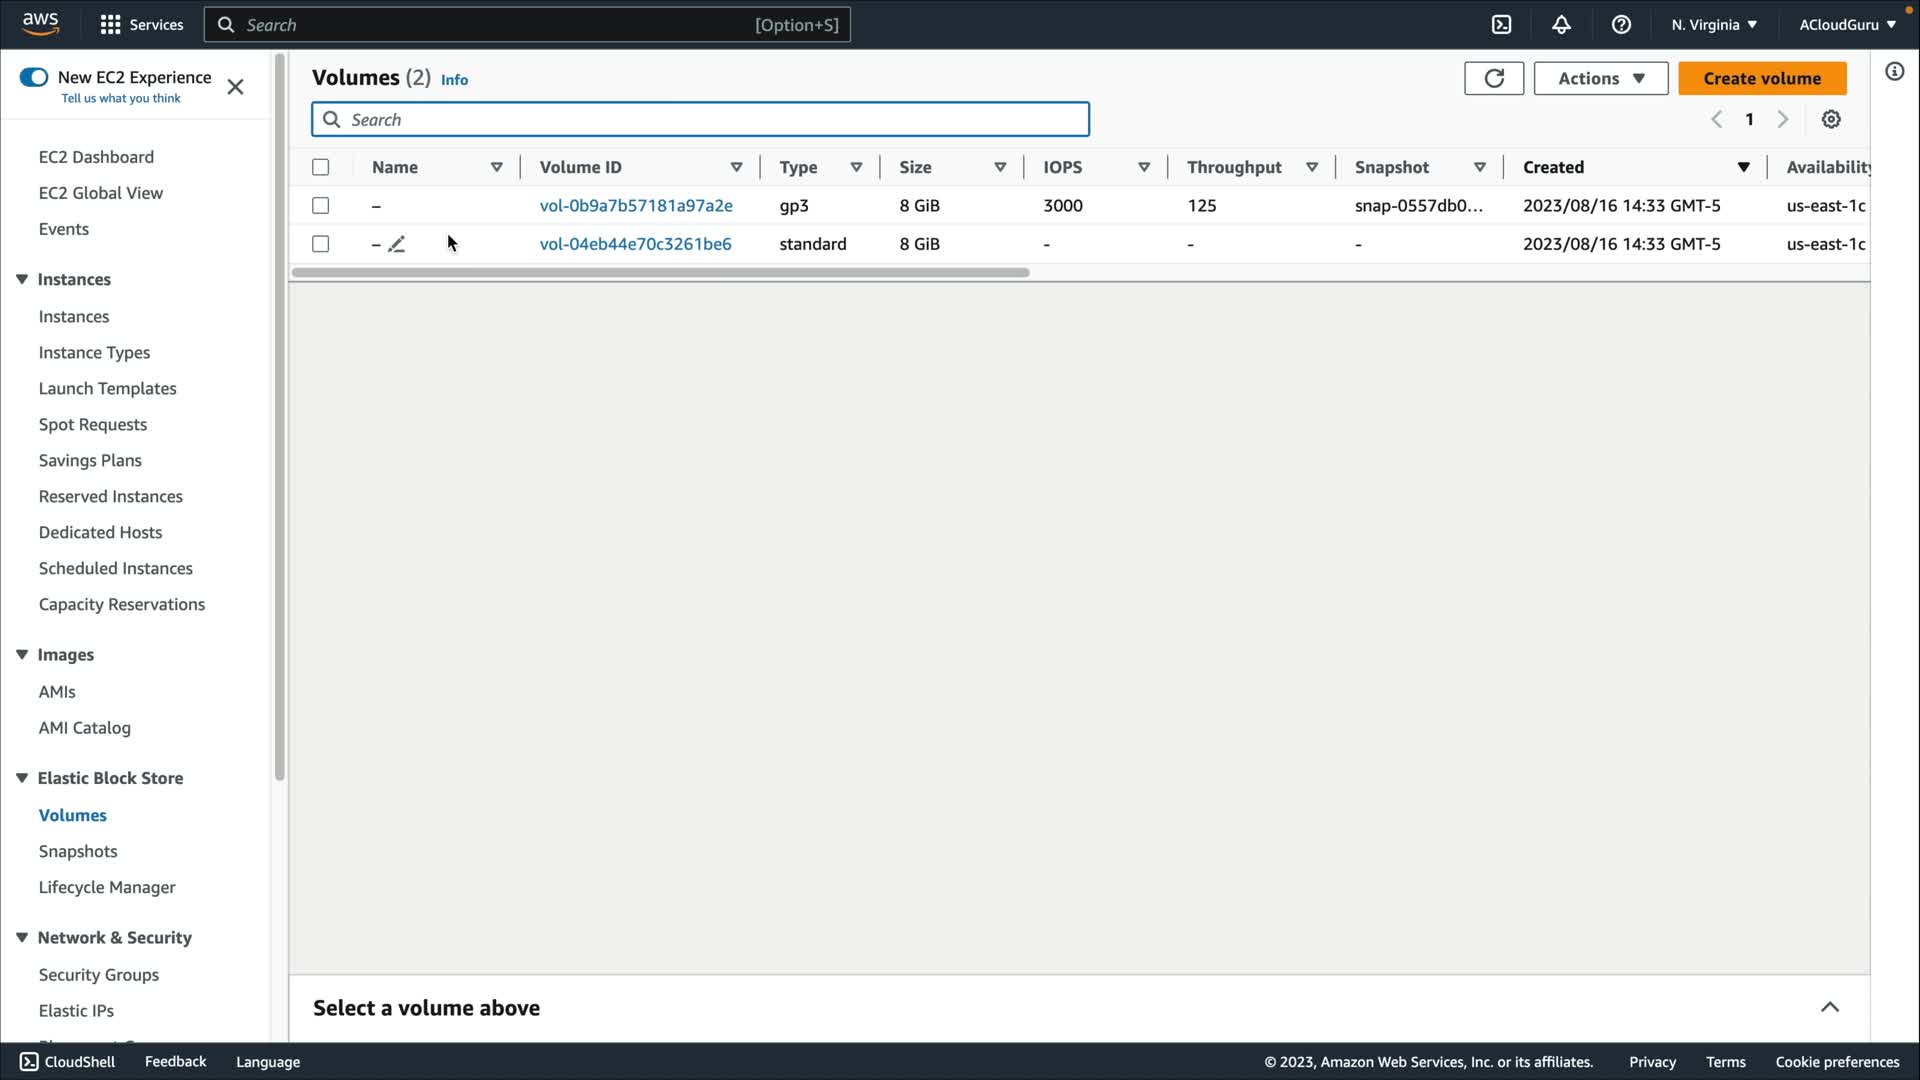Tick the select-all volumes checkbox

[320, 167]
